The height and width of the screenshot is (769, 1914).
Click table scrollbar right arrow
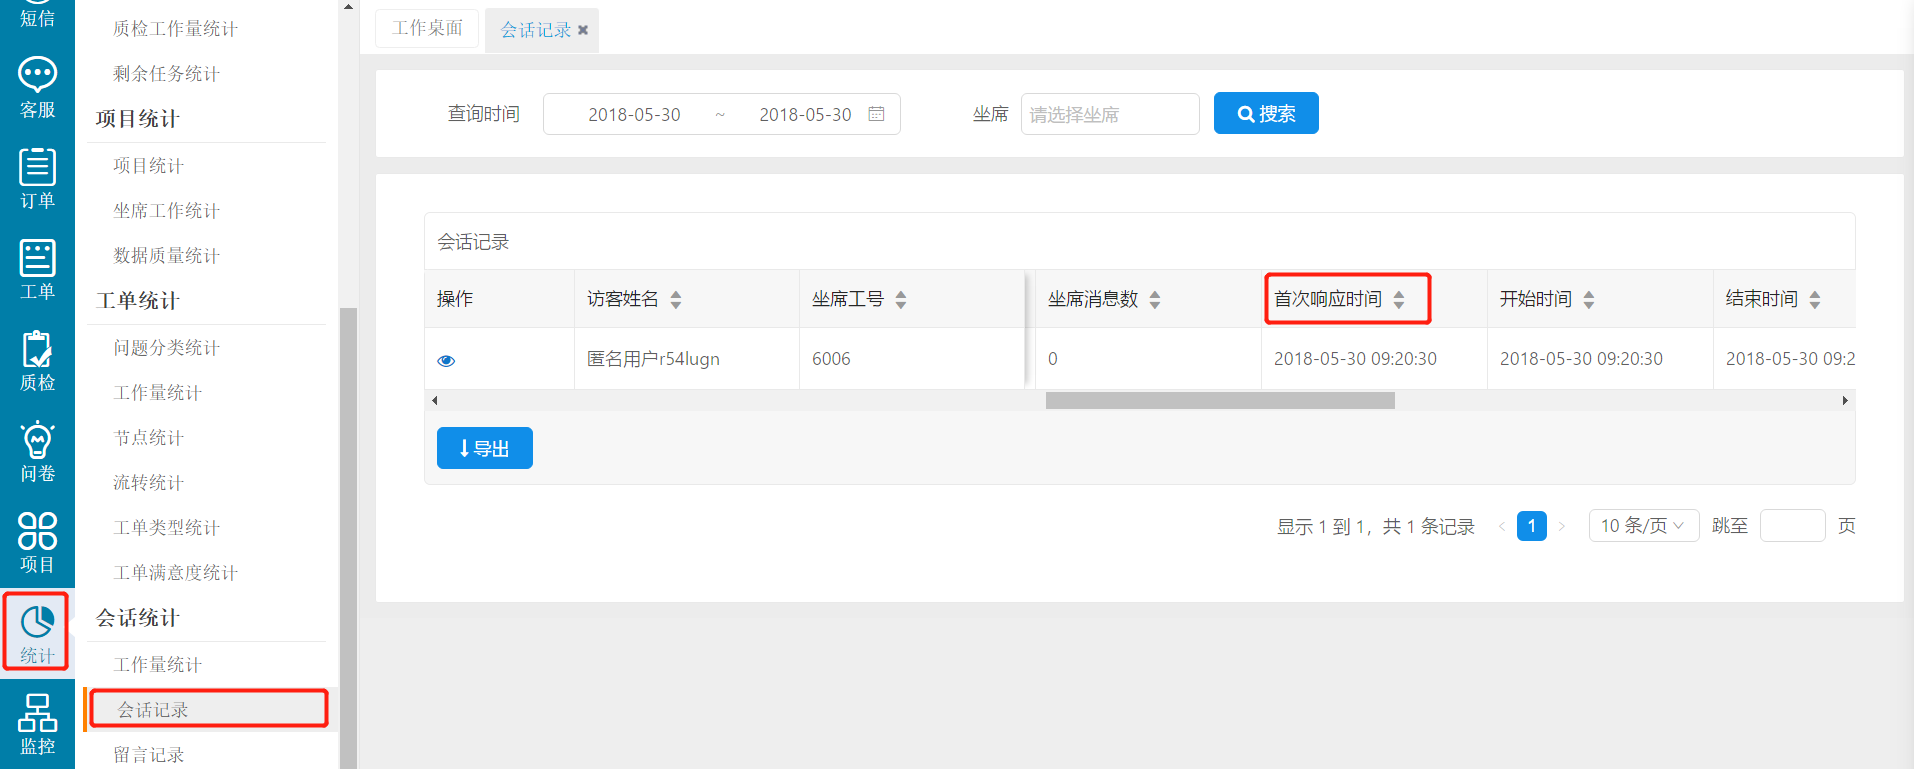click(1845, 400)
